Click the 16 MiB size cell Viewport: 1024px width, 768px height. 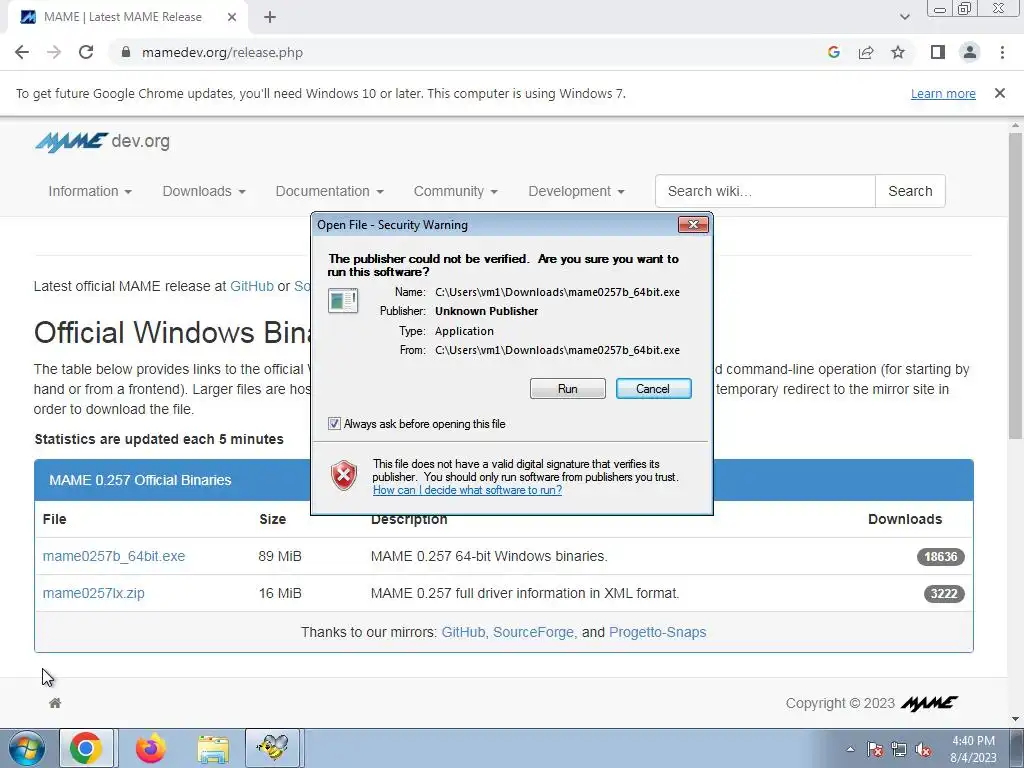[280, 594]
